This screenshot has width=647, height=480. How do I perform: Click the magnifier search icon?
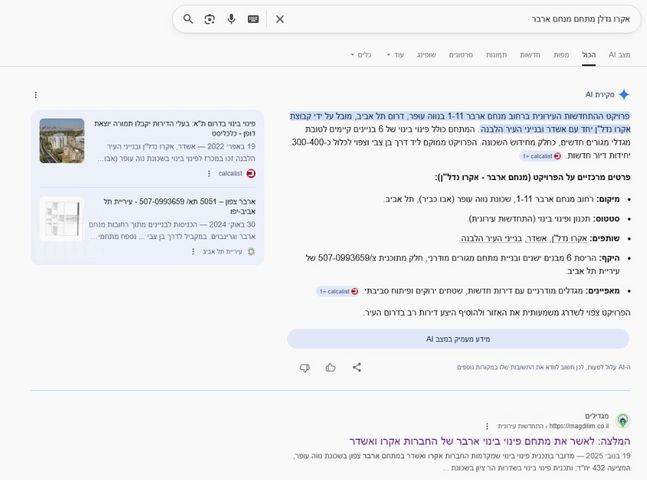click(x=188, y=19)
